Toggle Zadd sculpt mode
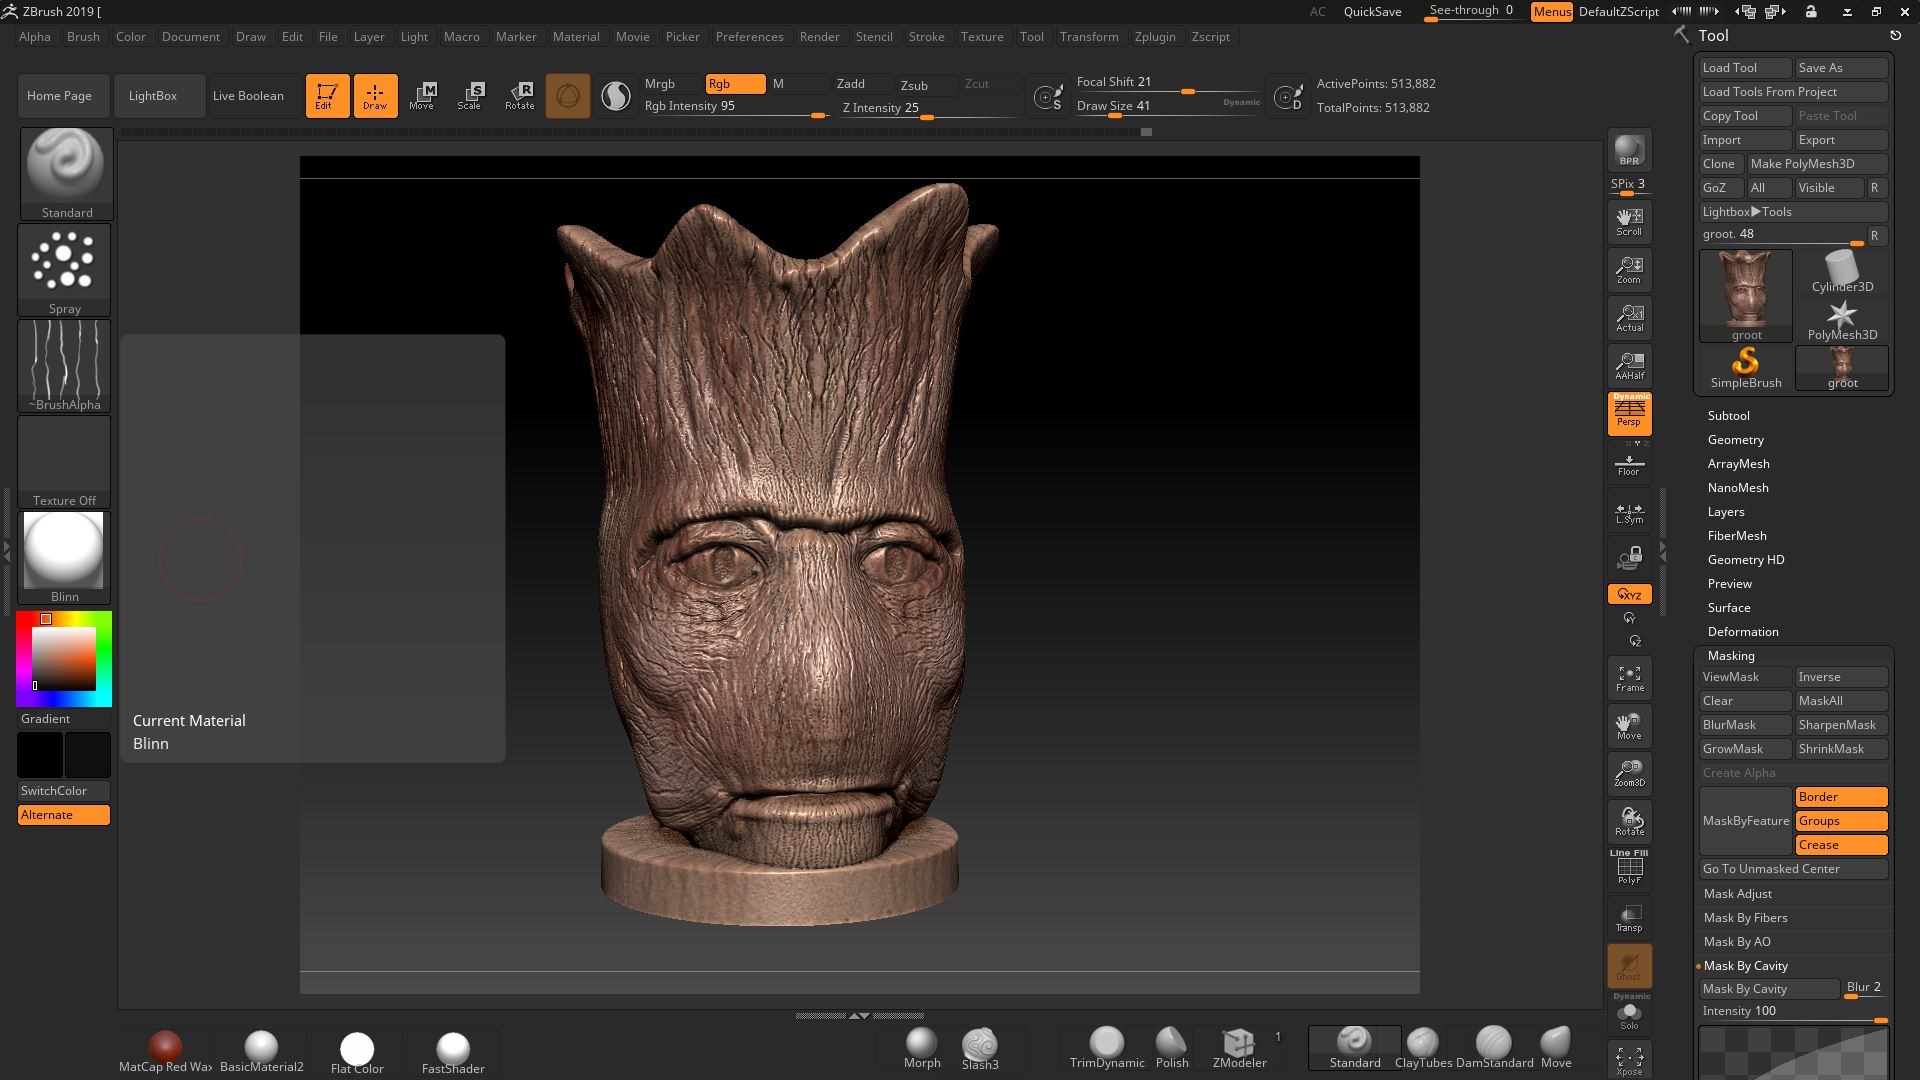This screenshot has width=1920, height=1080. point(862,84)
